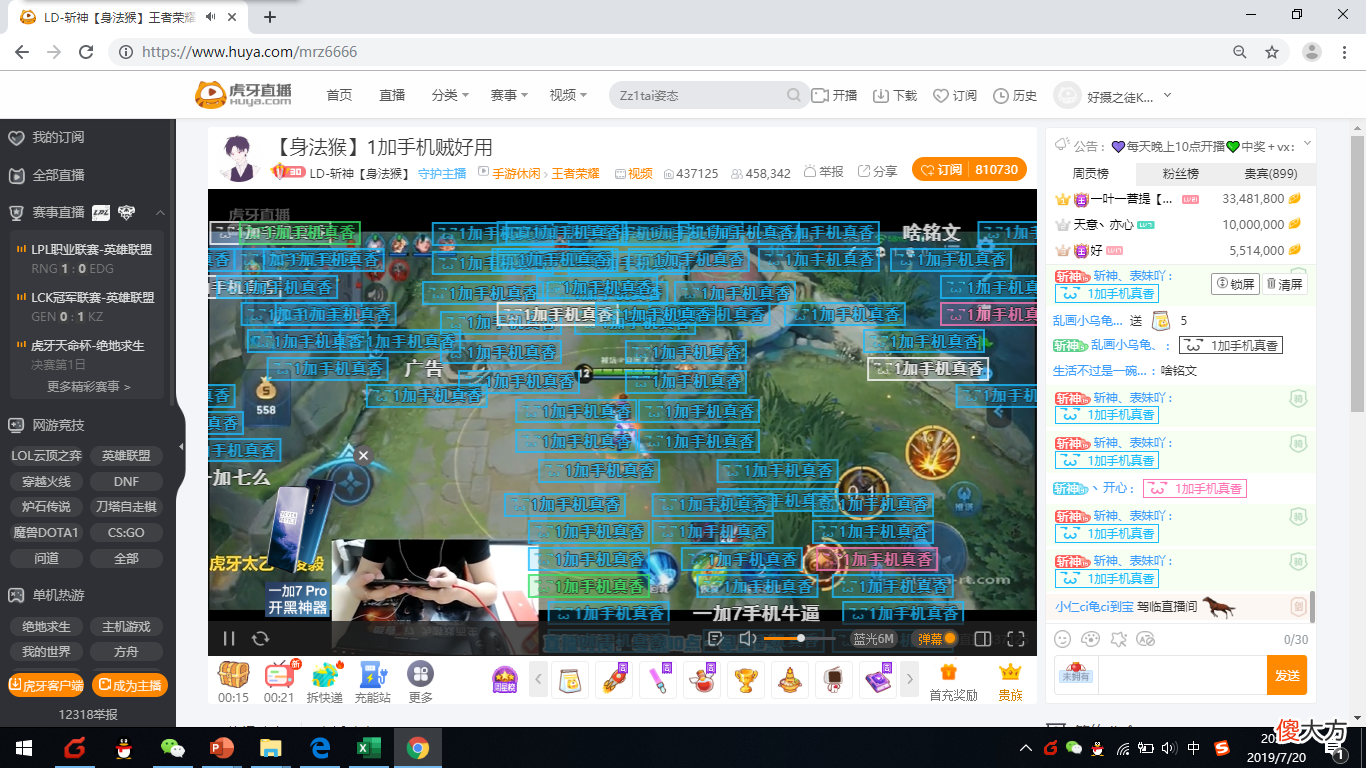Switch to 粉丝榜 ranking tab
1366x768 pixels.
point(1180,173)
